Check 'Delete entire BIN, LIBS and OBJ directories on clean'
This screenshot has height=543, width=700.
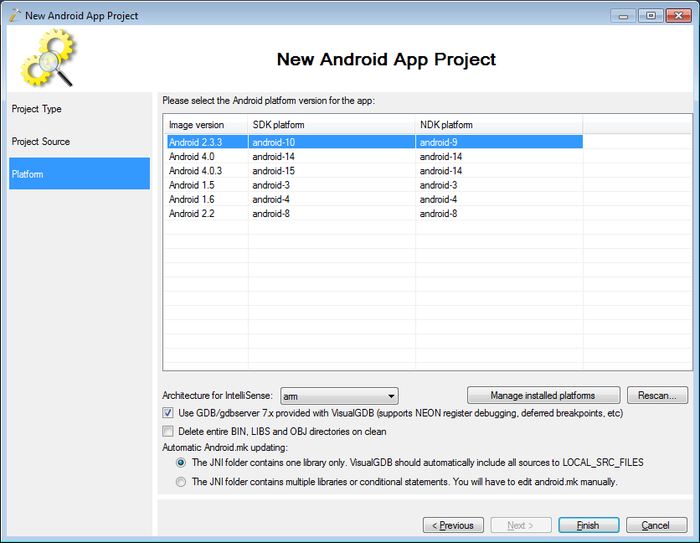point(167,431)
